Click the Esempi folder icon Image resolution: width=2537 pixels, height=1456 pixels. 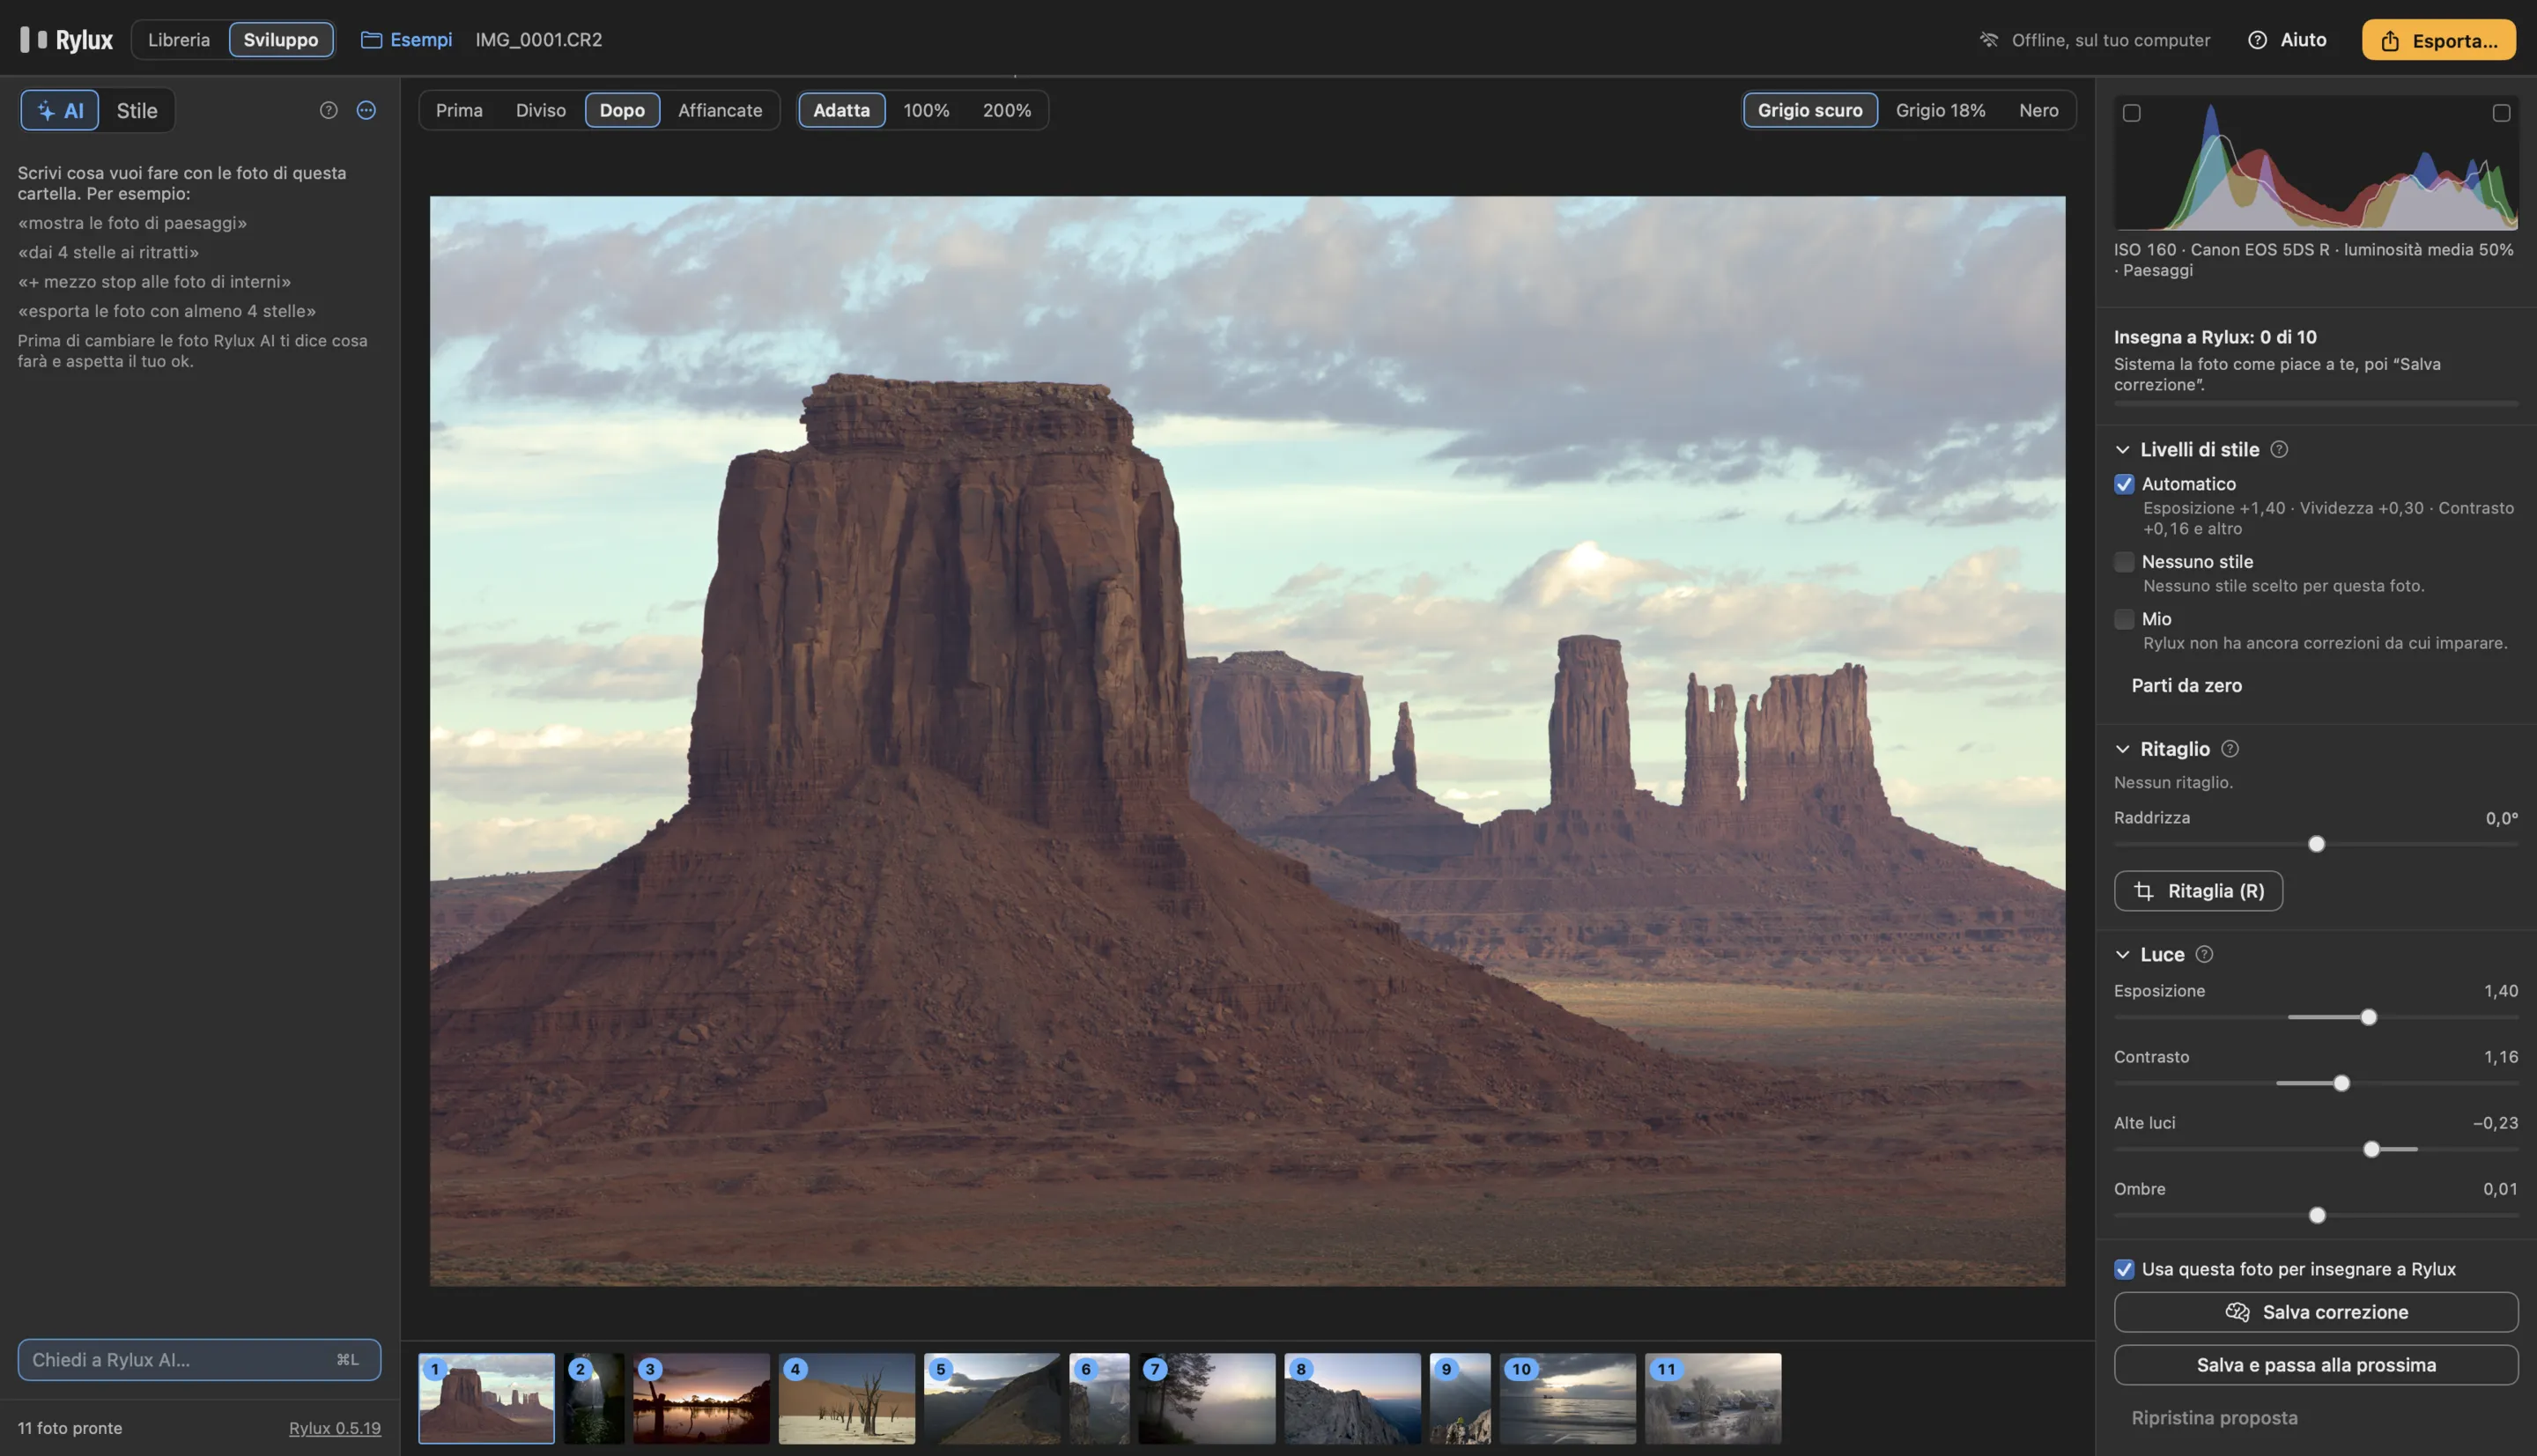tap(371, 40)
